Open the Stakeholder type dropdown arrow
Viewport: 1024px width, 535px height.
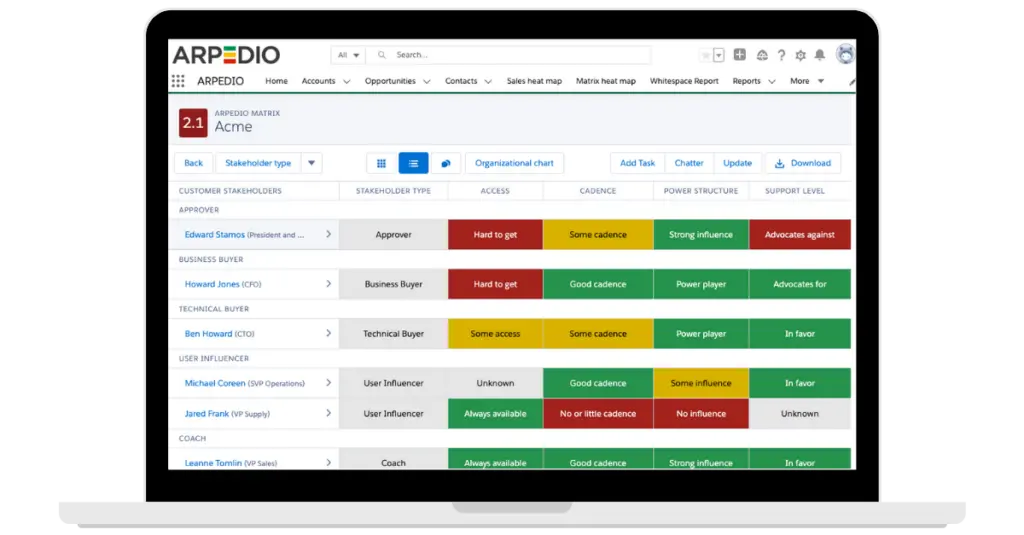click(x=312, y=163)
